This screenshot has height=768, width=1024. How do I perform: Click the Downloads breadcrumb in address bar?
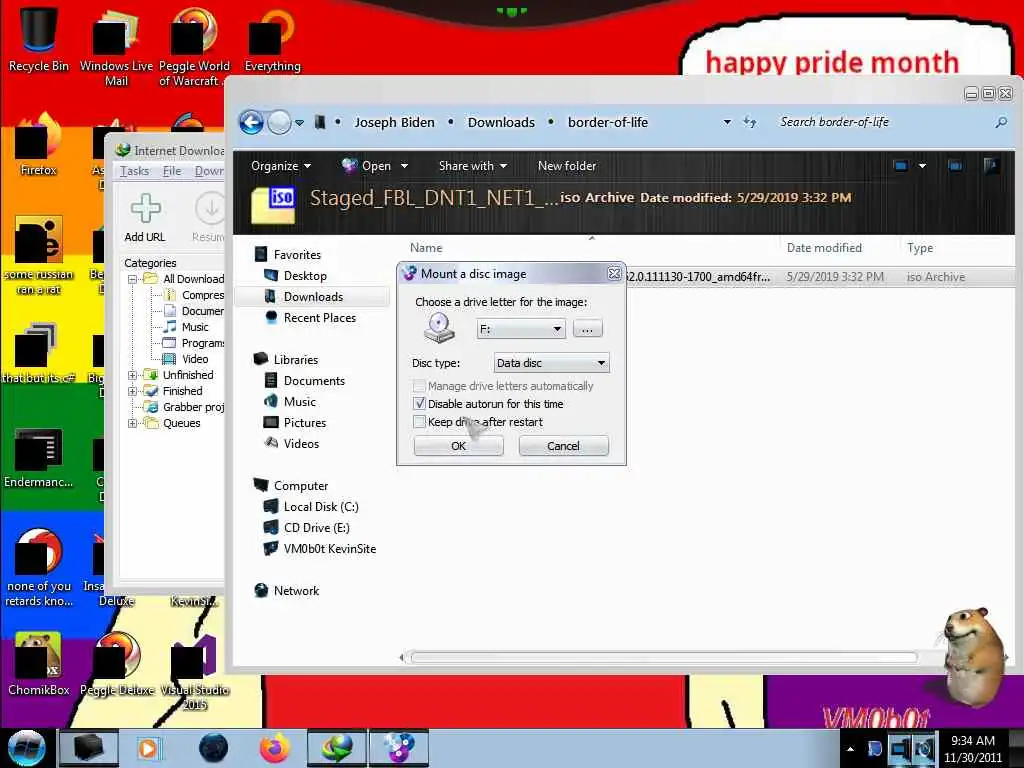501,122
